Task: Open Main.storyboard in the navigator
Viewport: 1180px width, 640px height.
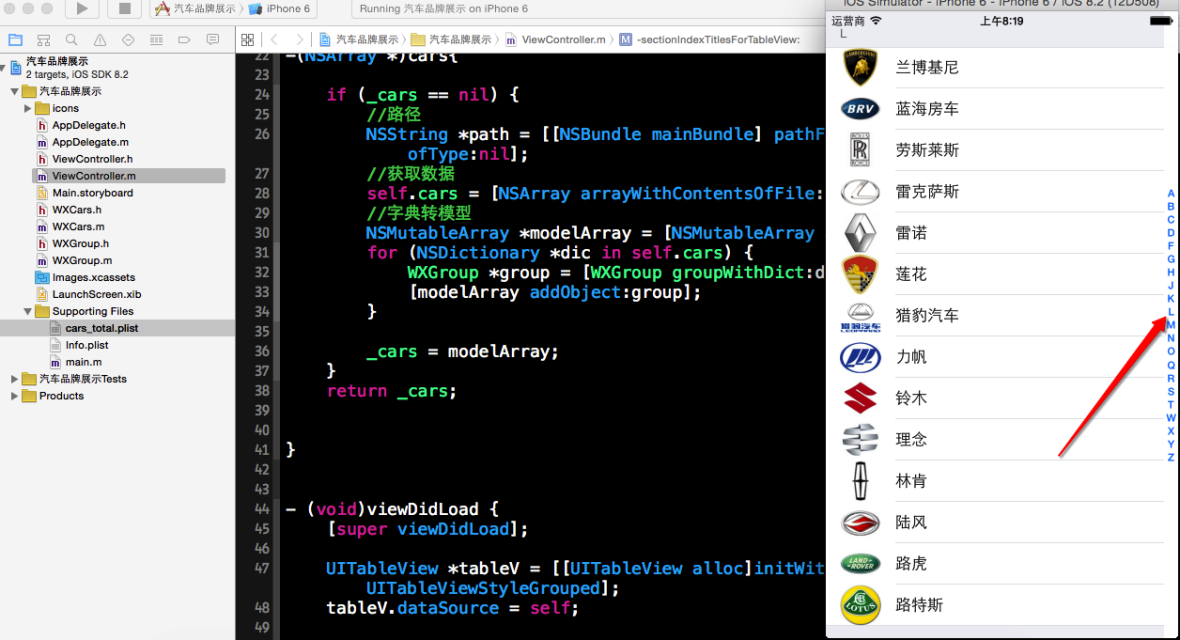Action: click(x=93, y=193)
